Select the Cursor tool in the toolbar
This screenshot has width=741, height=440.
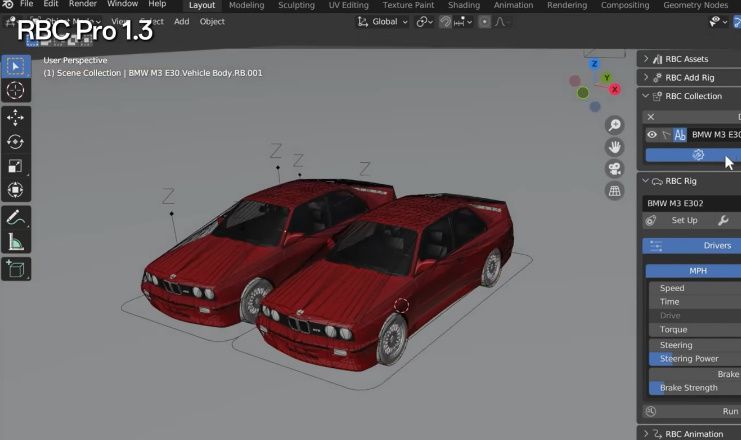pos(16,91)
